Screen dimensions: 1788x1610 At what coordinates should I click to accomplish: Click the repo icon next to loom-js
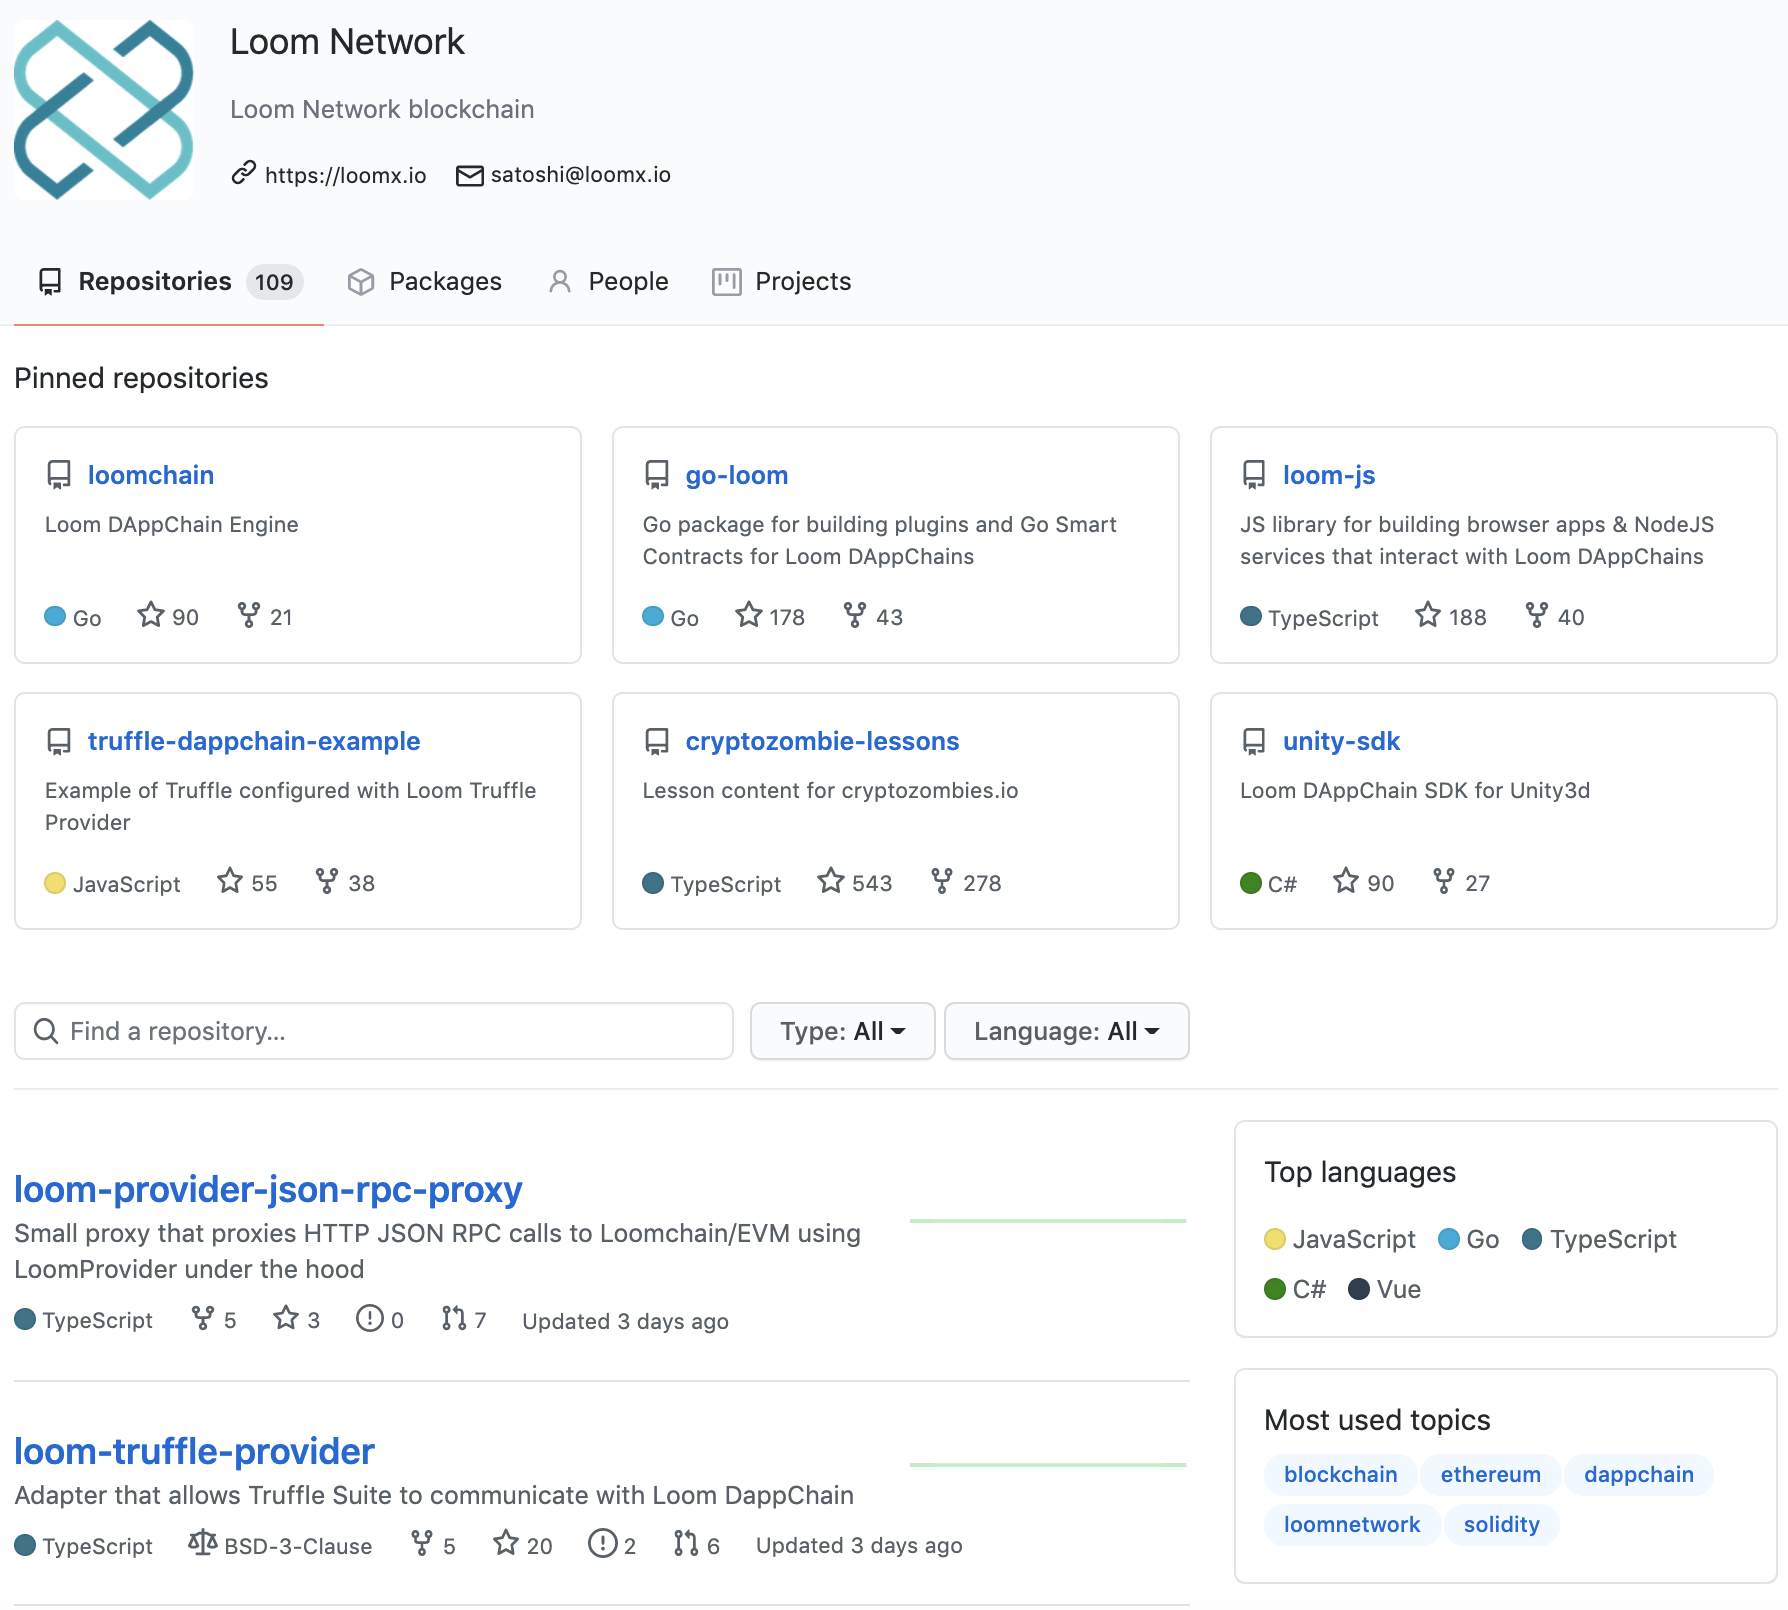coord(1254,475)
